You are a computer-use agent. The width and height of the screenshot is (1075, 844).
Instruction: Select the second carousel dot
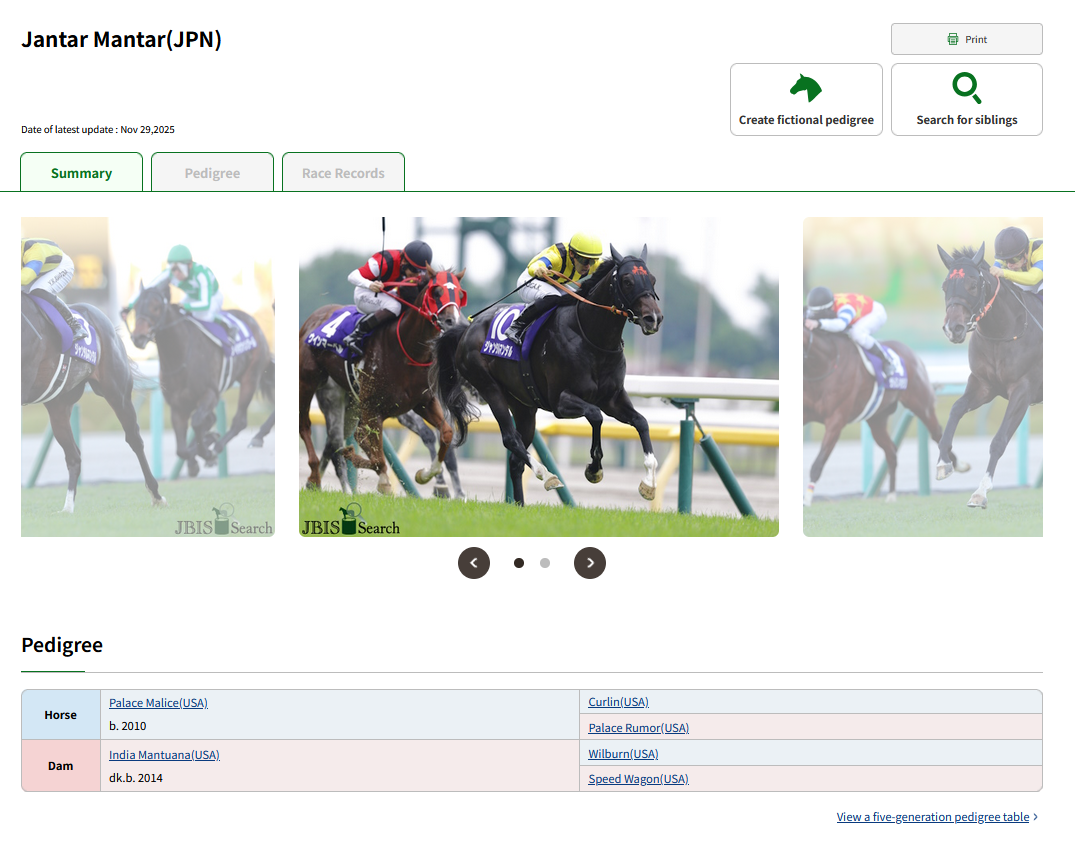point(545,563)
